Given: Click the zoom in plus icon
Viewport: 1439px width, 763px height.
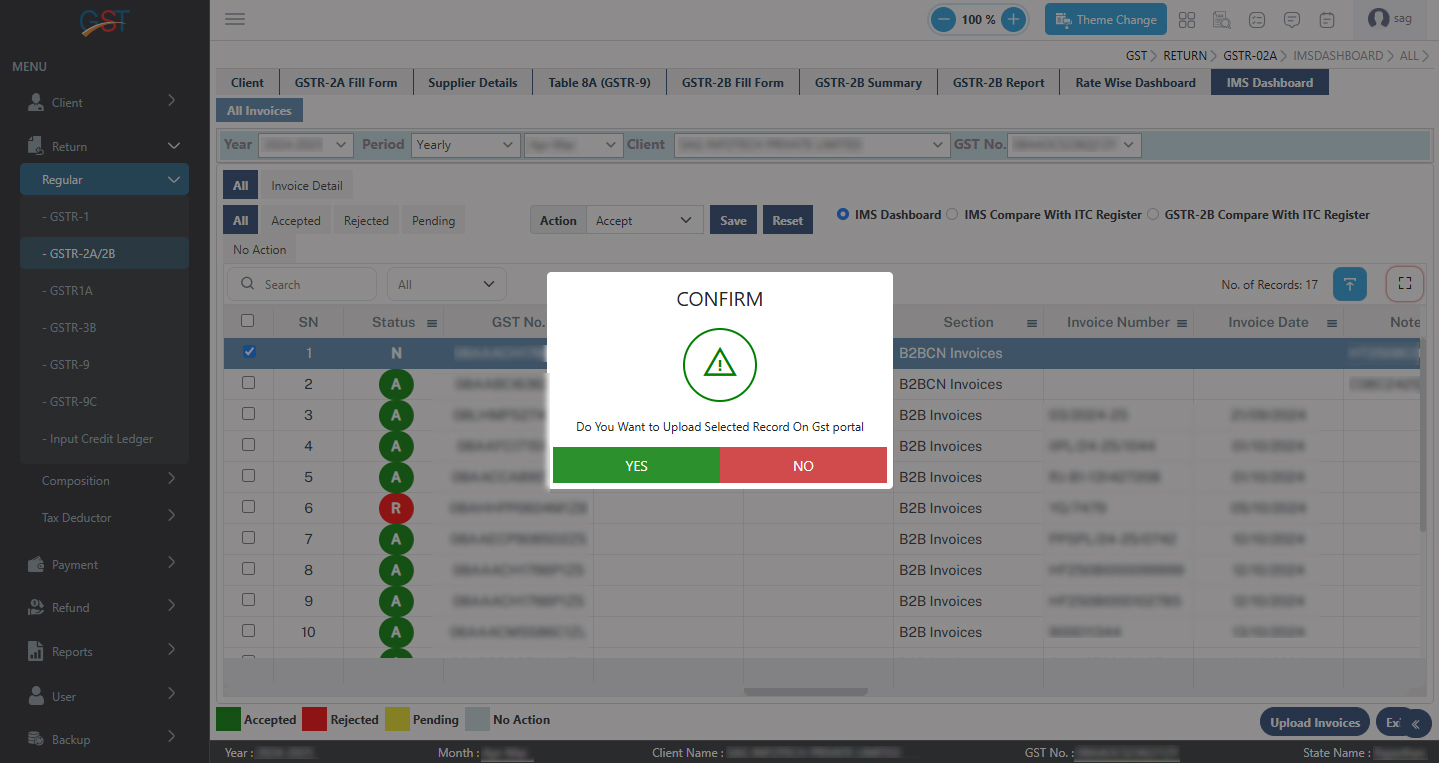Looking at the screenshot, I should click(x=1013, y=19).
